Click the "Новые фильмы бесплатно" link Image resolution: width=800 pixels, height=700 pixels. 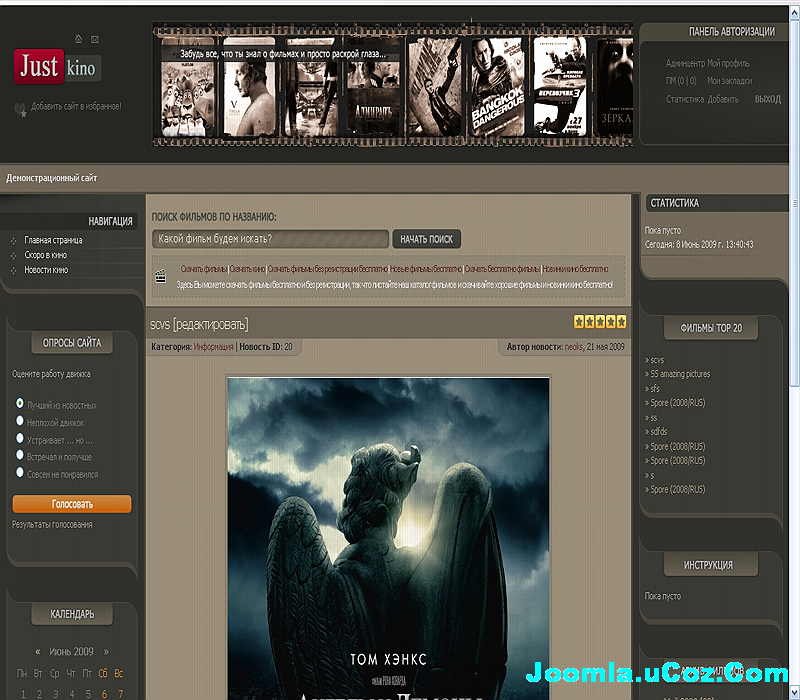(x=426, y=269)
